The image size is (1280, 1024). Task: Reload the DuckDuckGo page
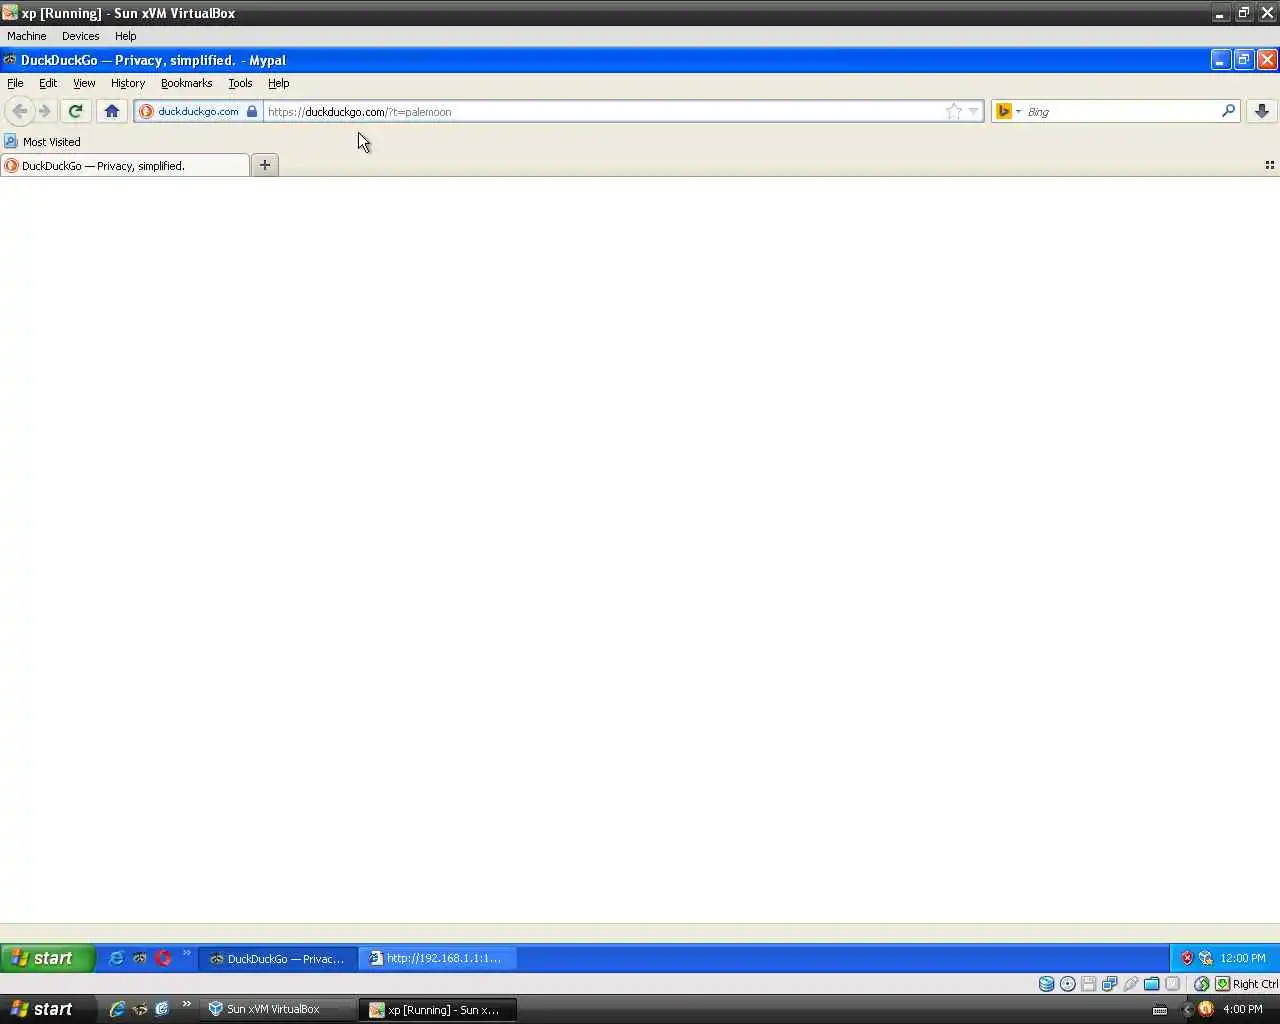tap(75, 111)
